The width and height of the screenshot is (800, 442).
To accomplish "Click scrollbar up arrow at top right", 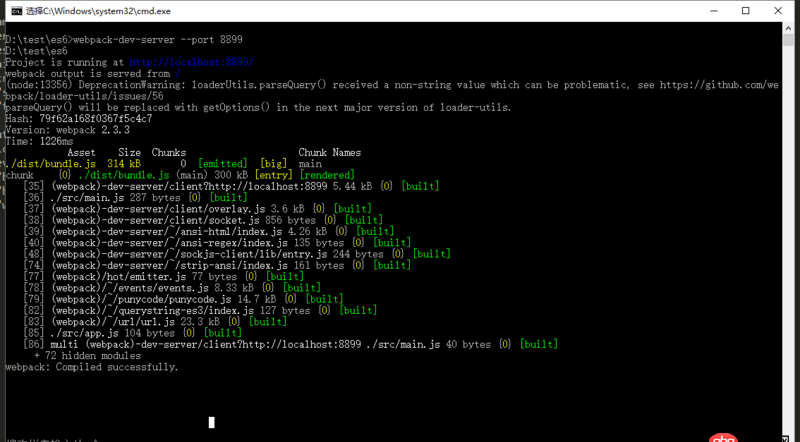I will [x=787, y=29].
